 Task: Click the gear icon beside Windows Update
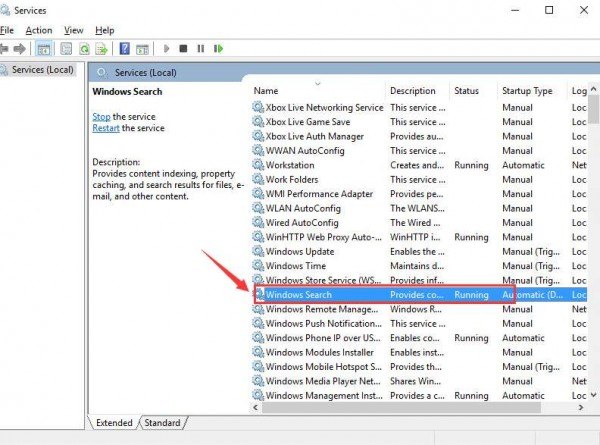point(258,251)
